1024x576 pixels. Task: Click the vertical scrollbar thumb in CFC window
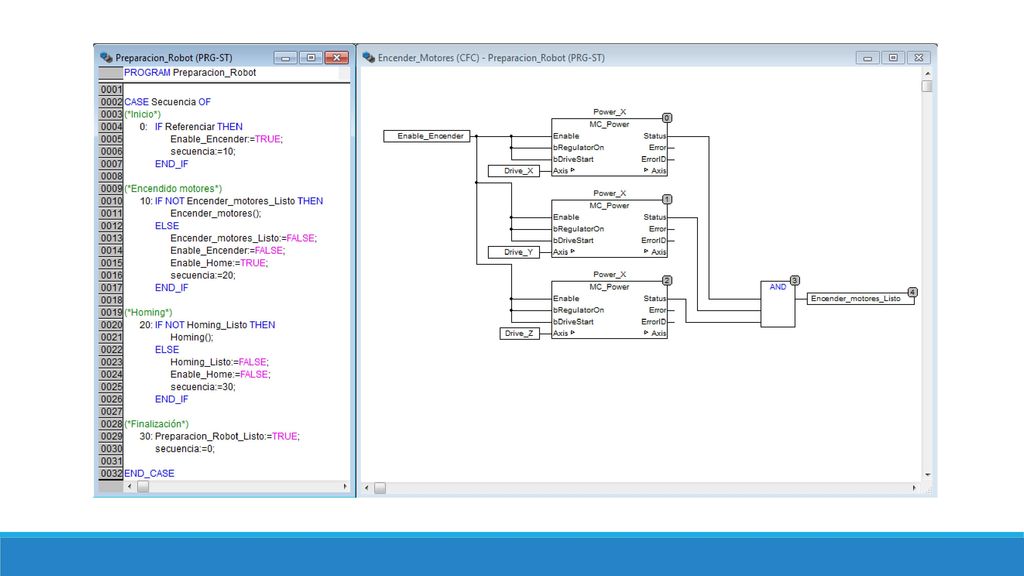pyautogui.click(x=927, y=86)
